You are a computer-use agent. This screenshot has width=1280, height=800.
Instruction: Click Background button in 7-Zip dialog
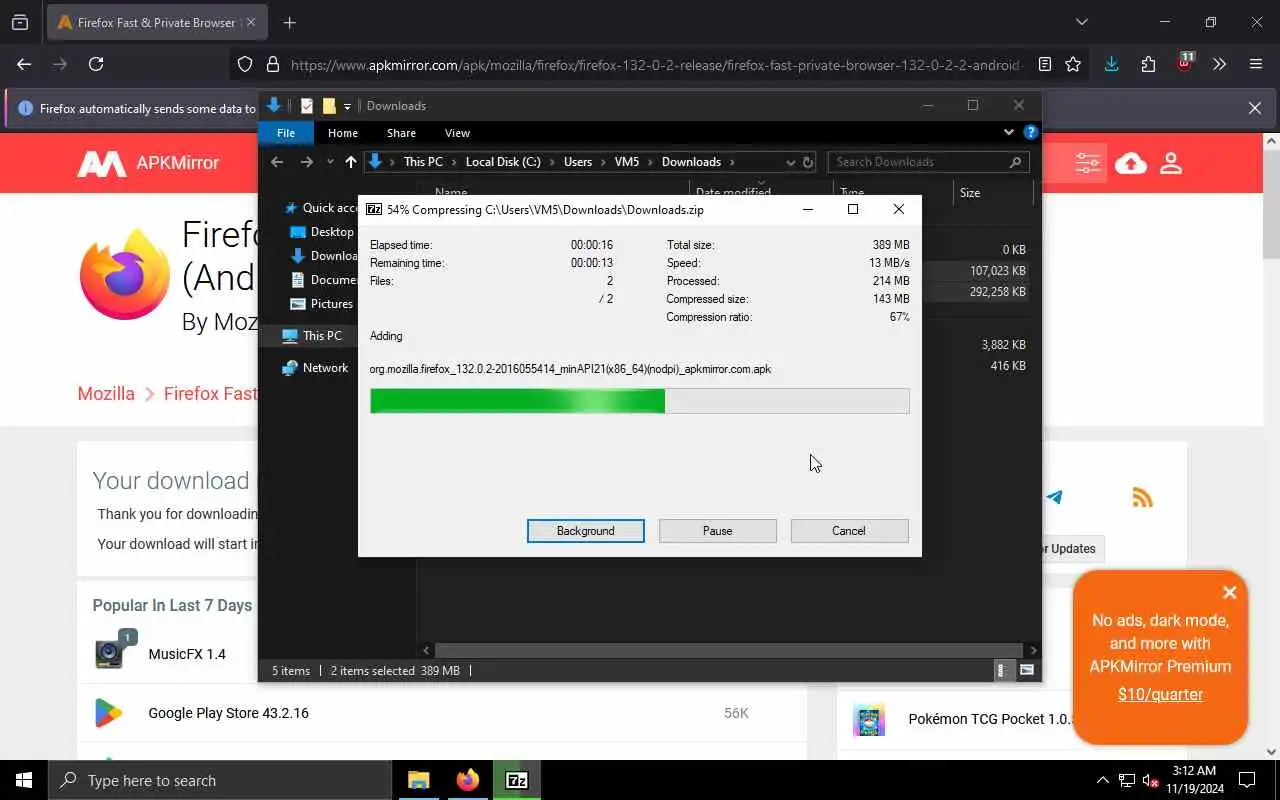click(x=586, y=531)
